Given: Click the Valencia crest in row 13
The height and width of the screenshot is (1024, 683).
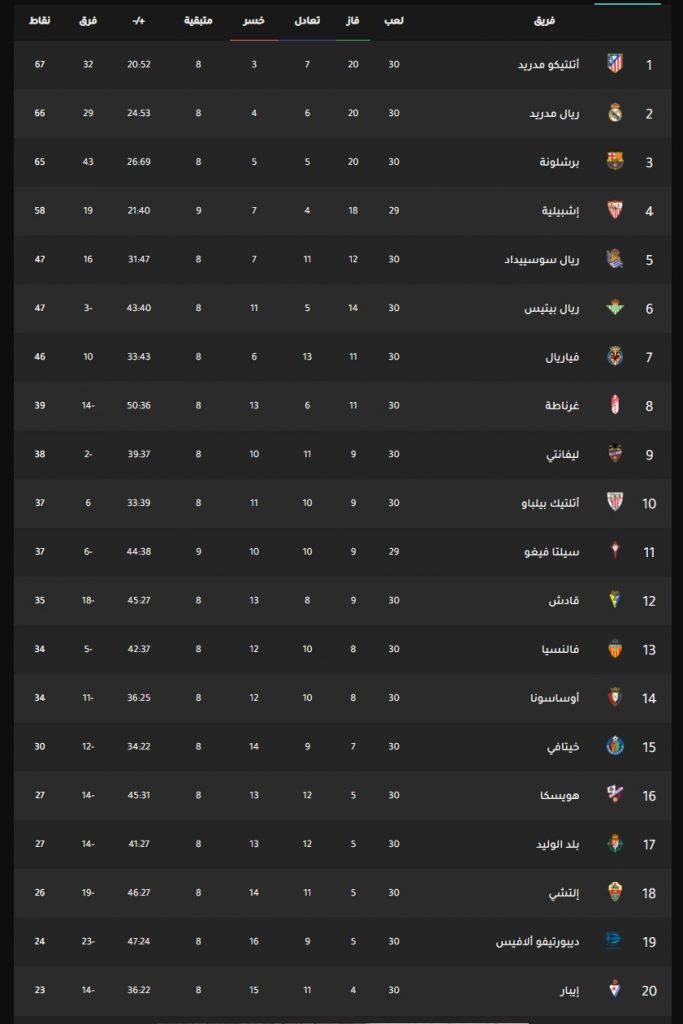Looking at the screenshot, I should [614, 648].
